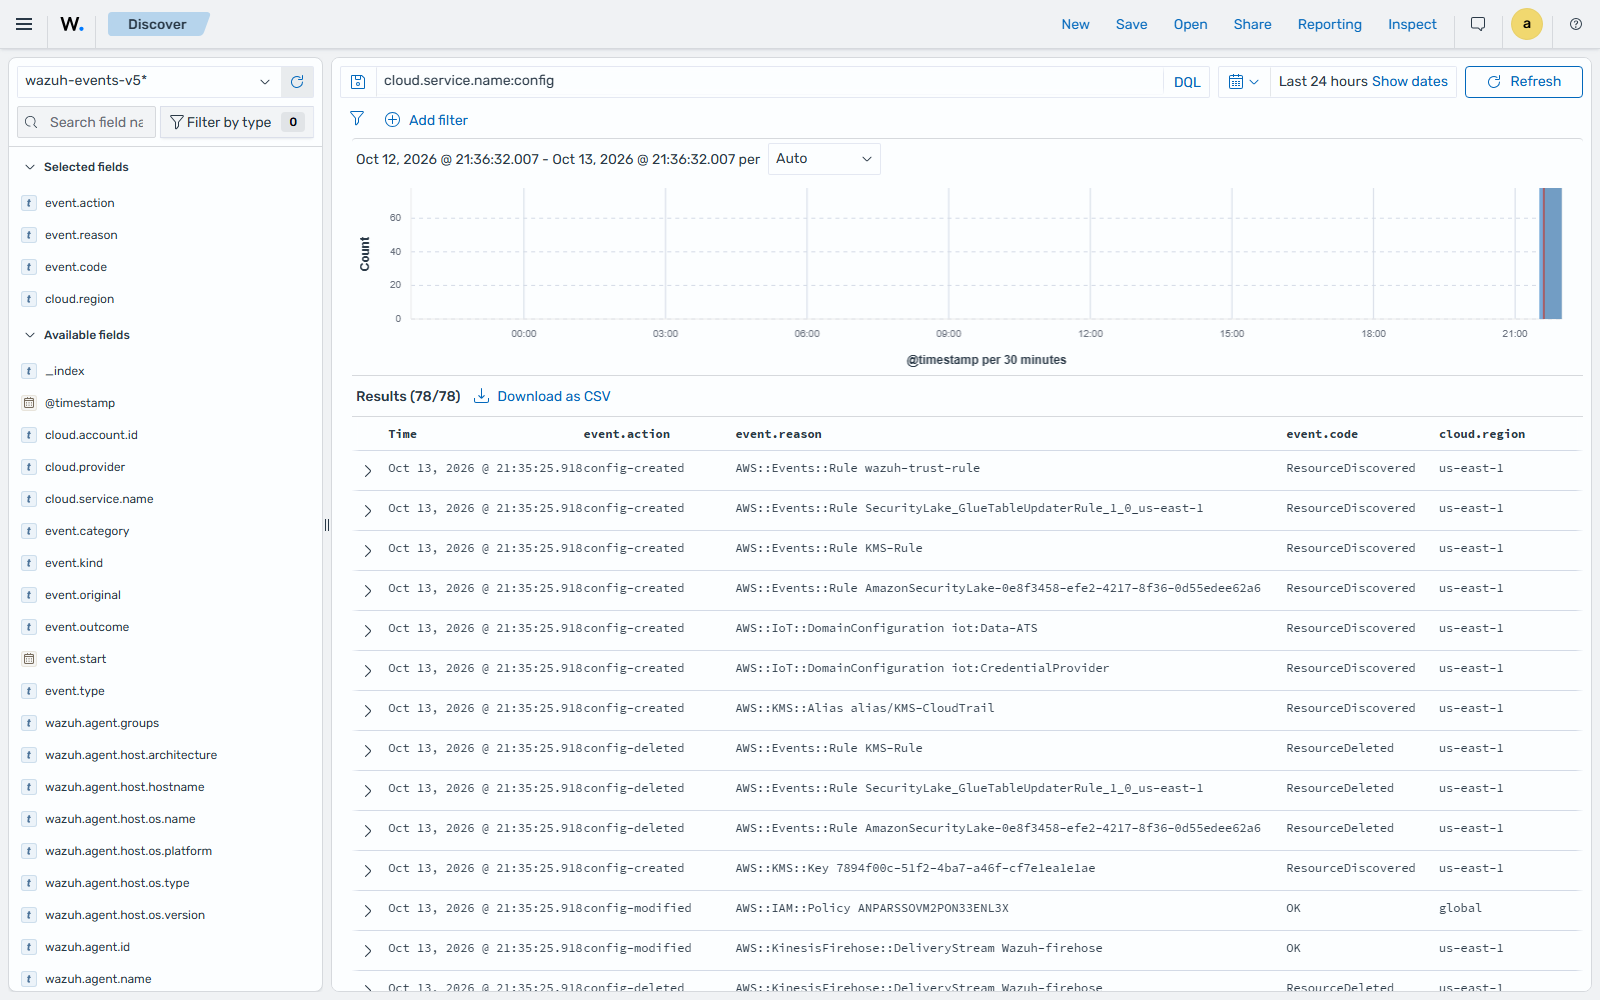
Task: Click the @timestamp date field icon
Action: pos(29,403)
